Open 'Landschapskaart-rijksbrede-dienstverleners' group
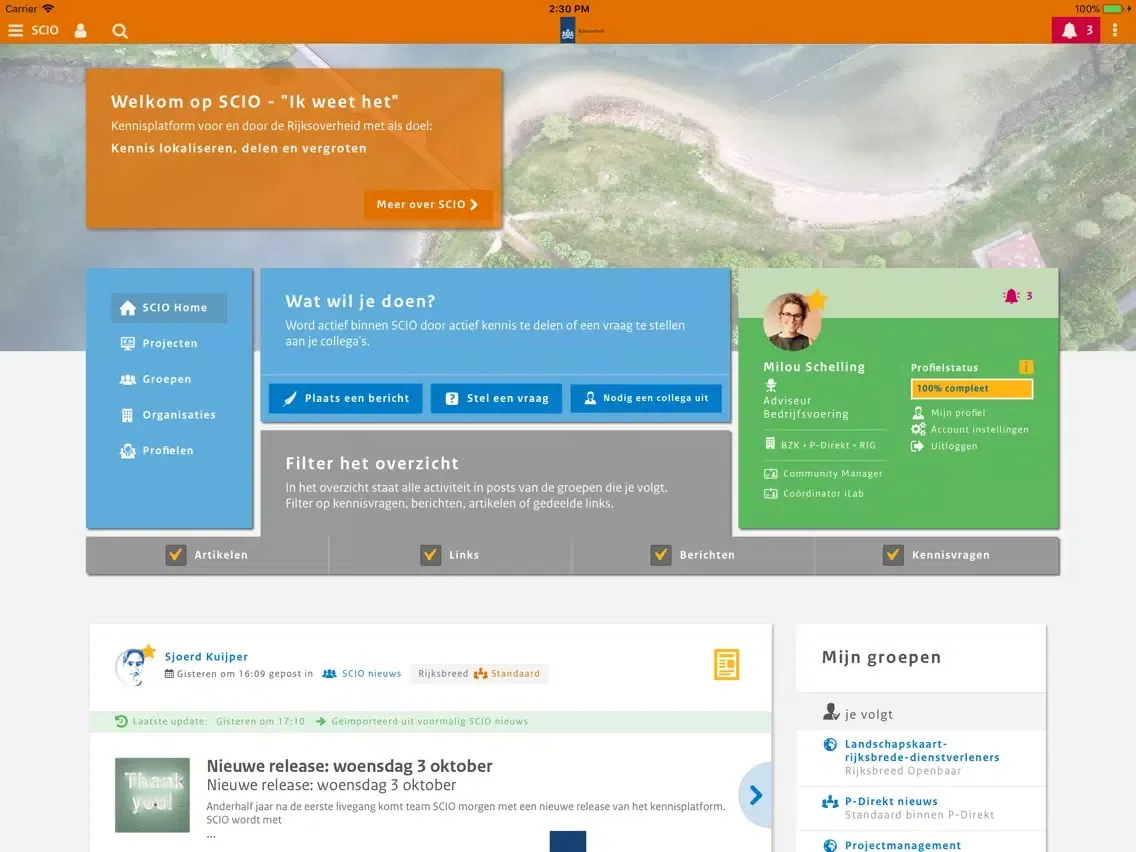This screenshot has height=852, width=1136. 922,751
